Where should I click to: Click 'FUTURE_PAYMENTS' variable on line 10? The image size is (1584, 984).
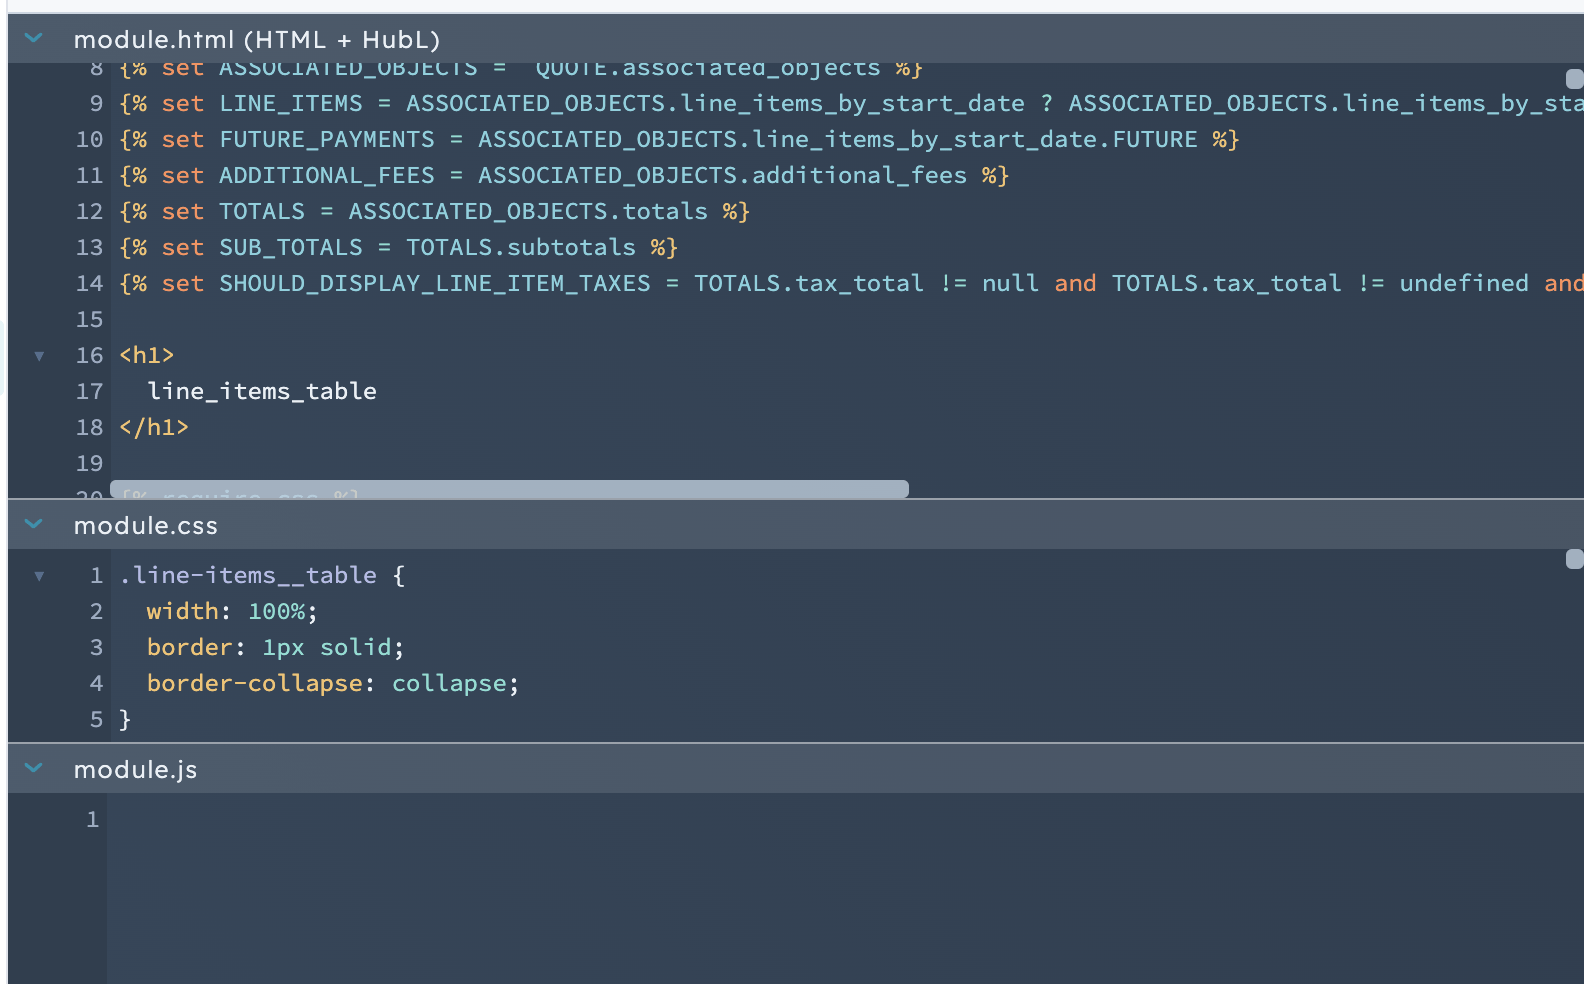point(327,140)
